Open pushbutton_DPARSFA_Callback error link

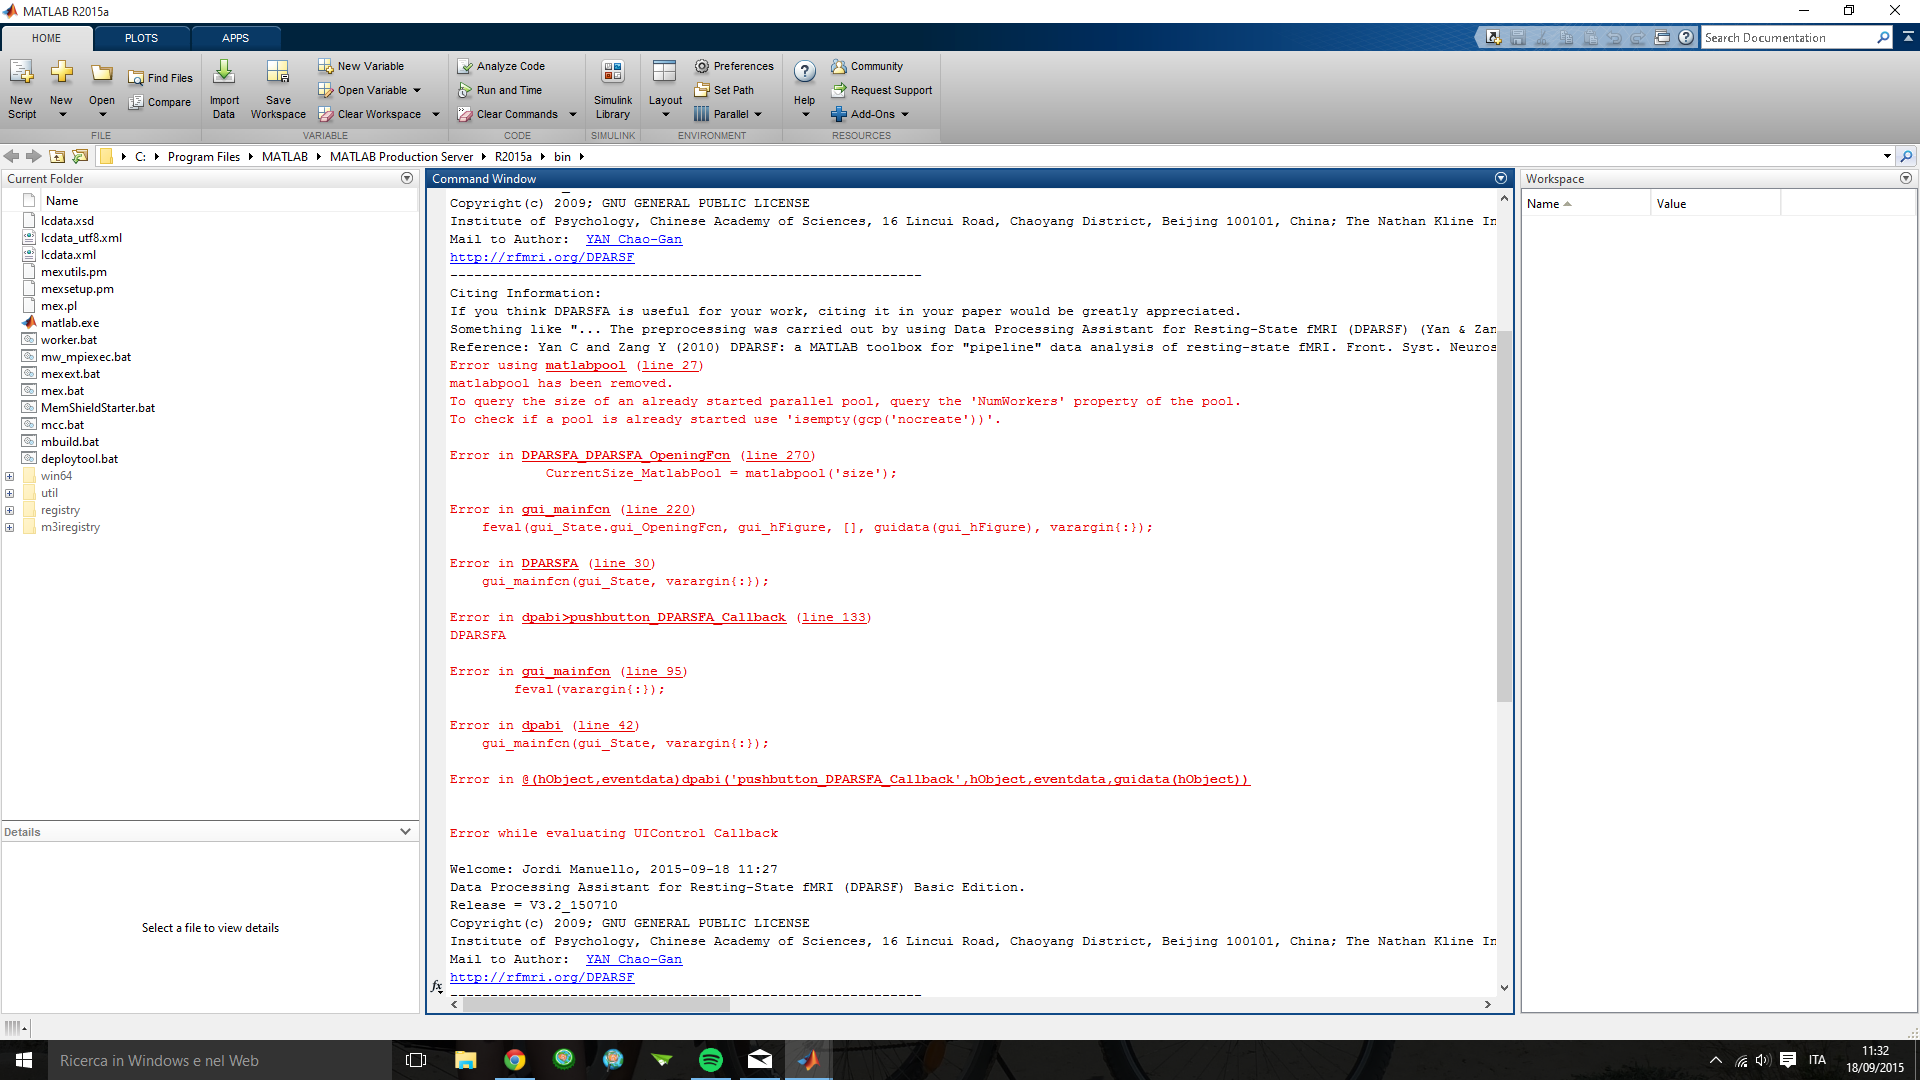coord(653,617)
